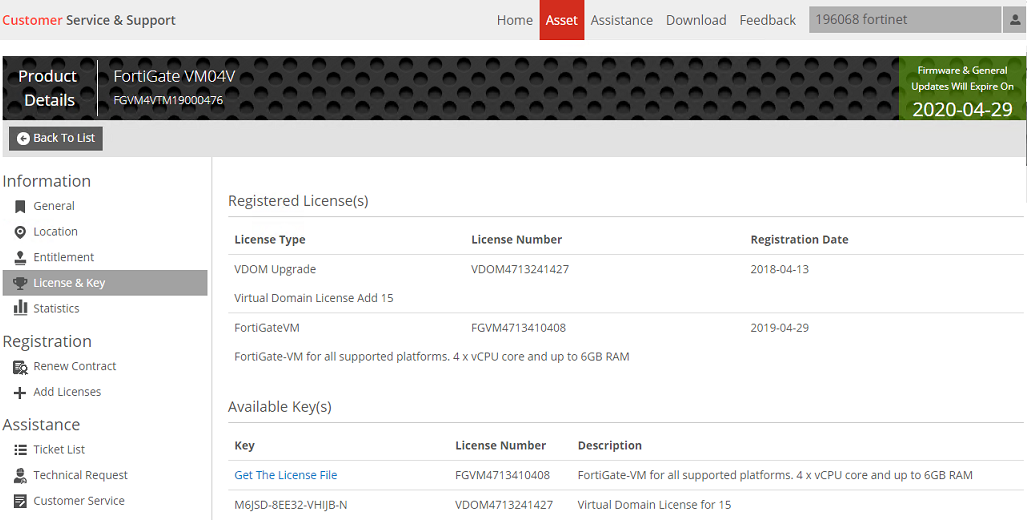Click the Technical Request icon
The width and height of the screenshot is (1027, 520).
point(20,476)
